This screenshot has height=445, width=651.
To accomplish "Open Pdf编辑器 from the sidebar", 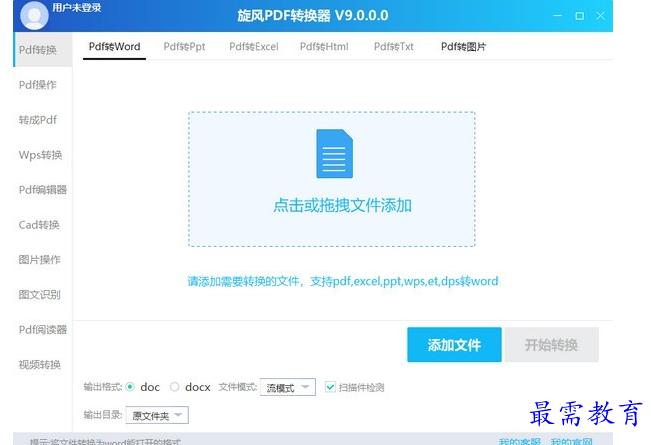I will [x=43, y=190].
